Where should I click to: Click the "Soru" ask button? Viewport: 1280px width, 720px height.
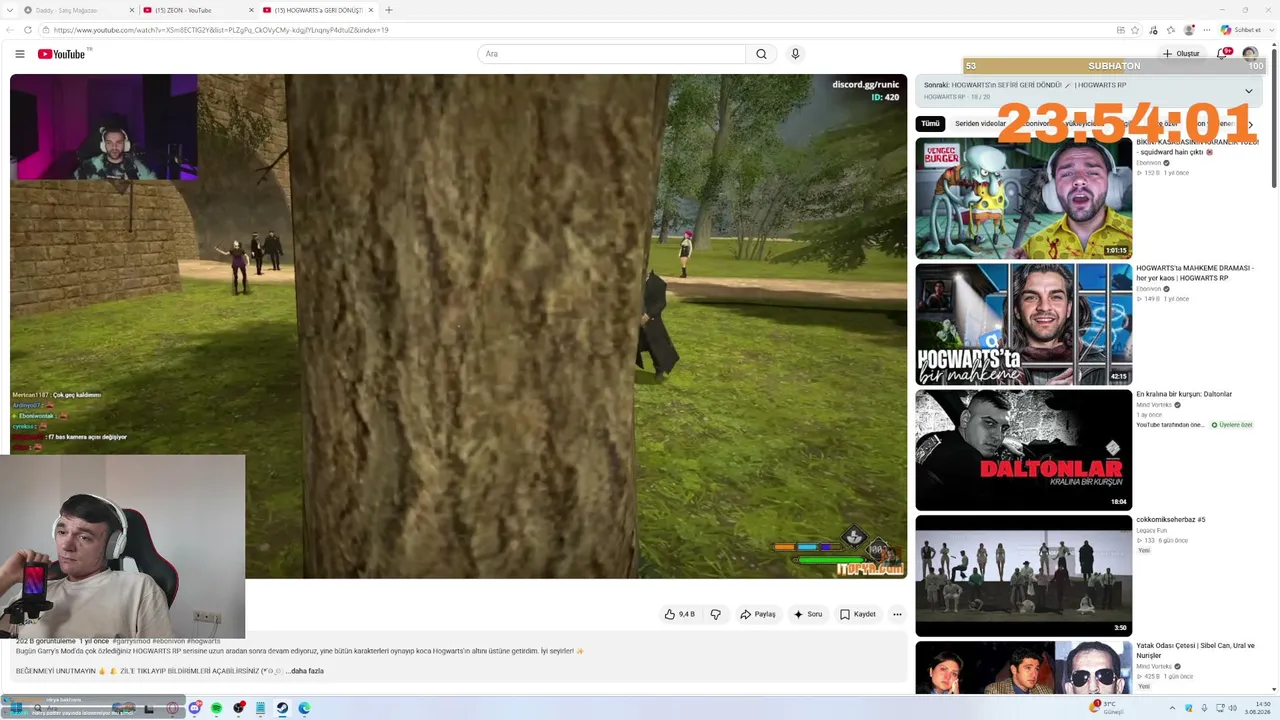tap(808, 614)
